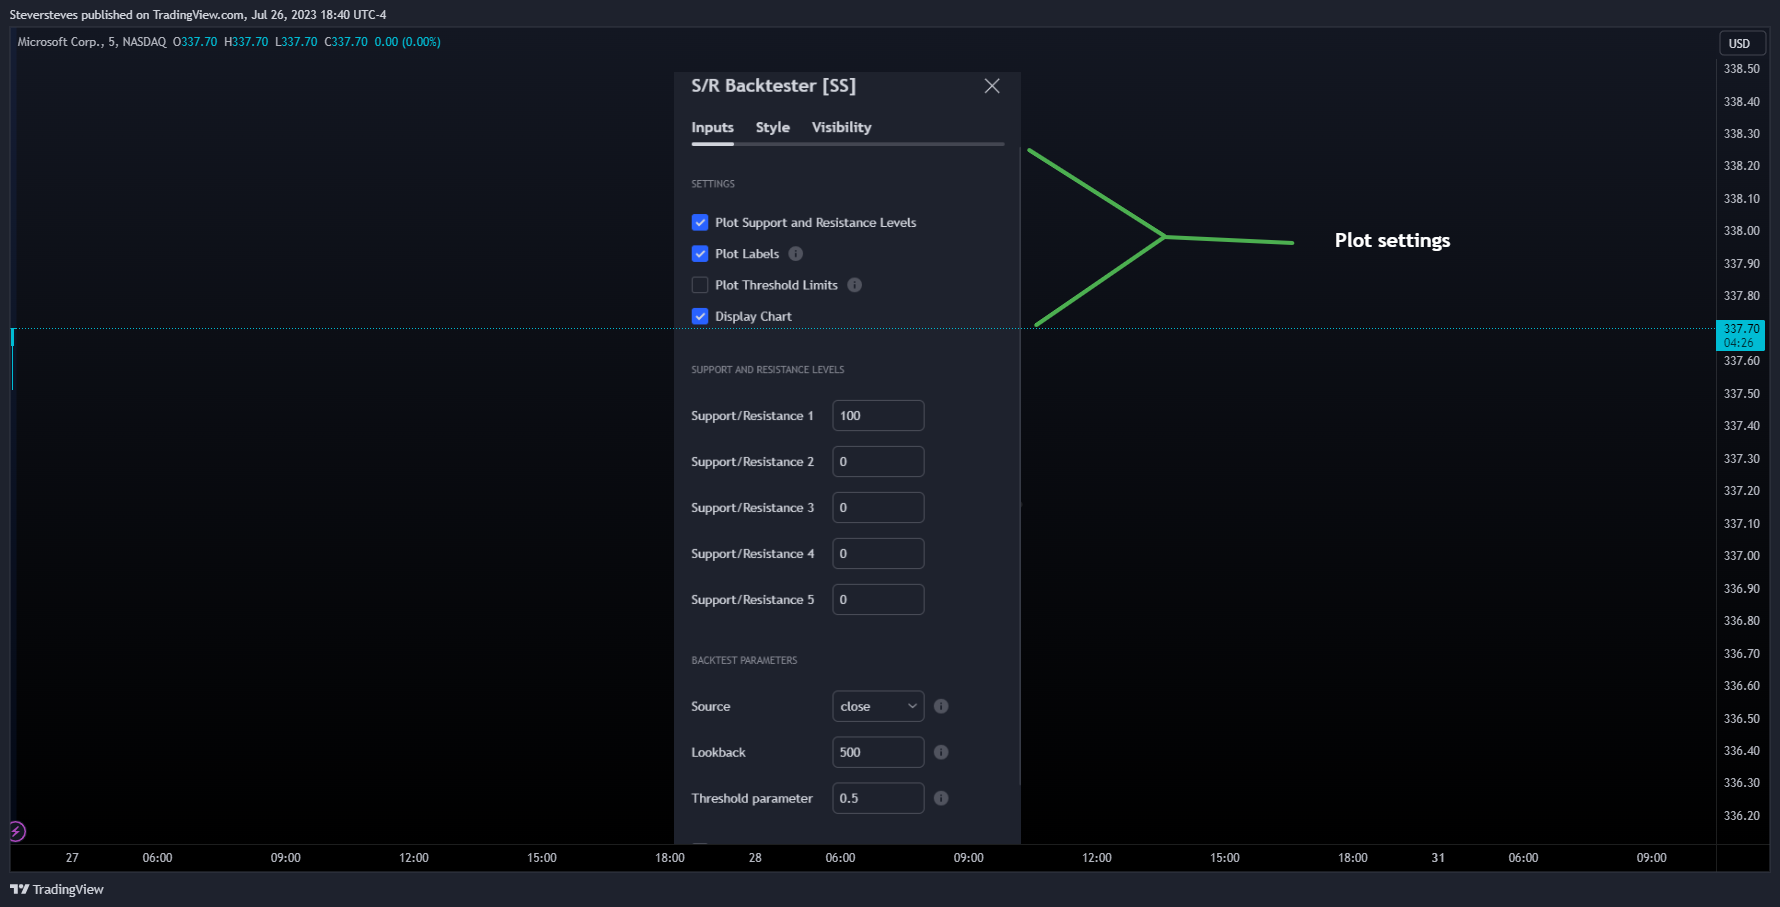
Task: Click the 336.20 price on the axis
Action: [1741, 816]
